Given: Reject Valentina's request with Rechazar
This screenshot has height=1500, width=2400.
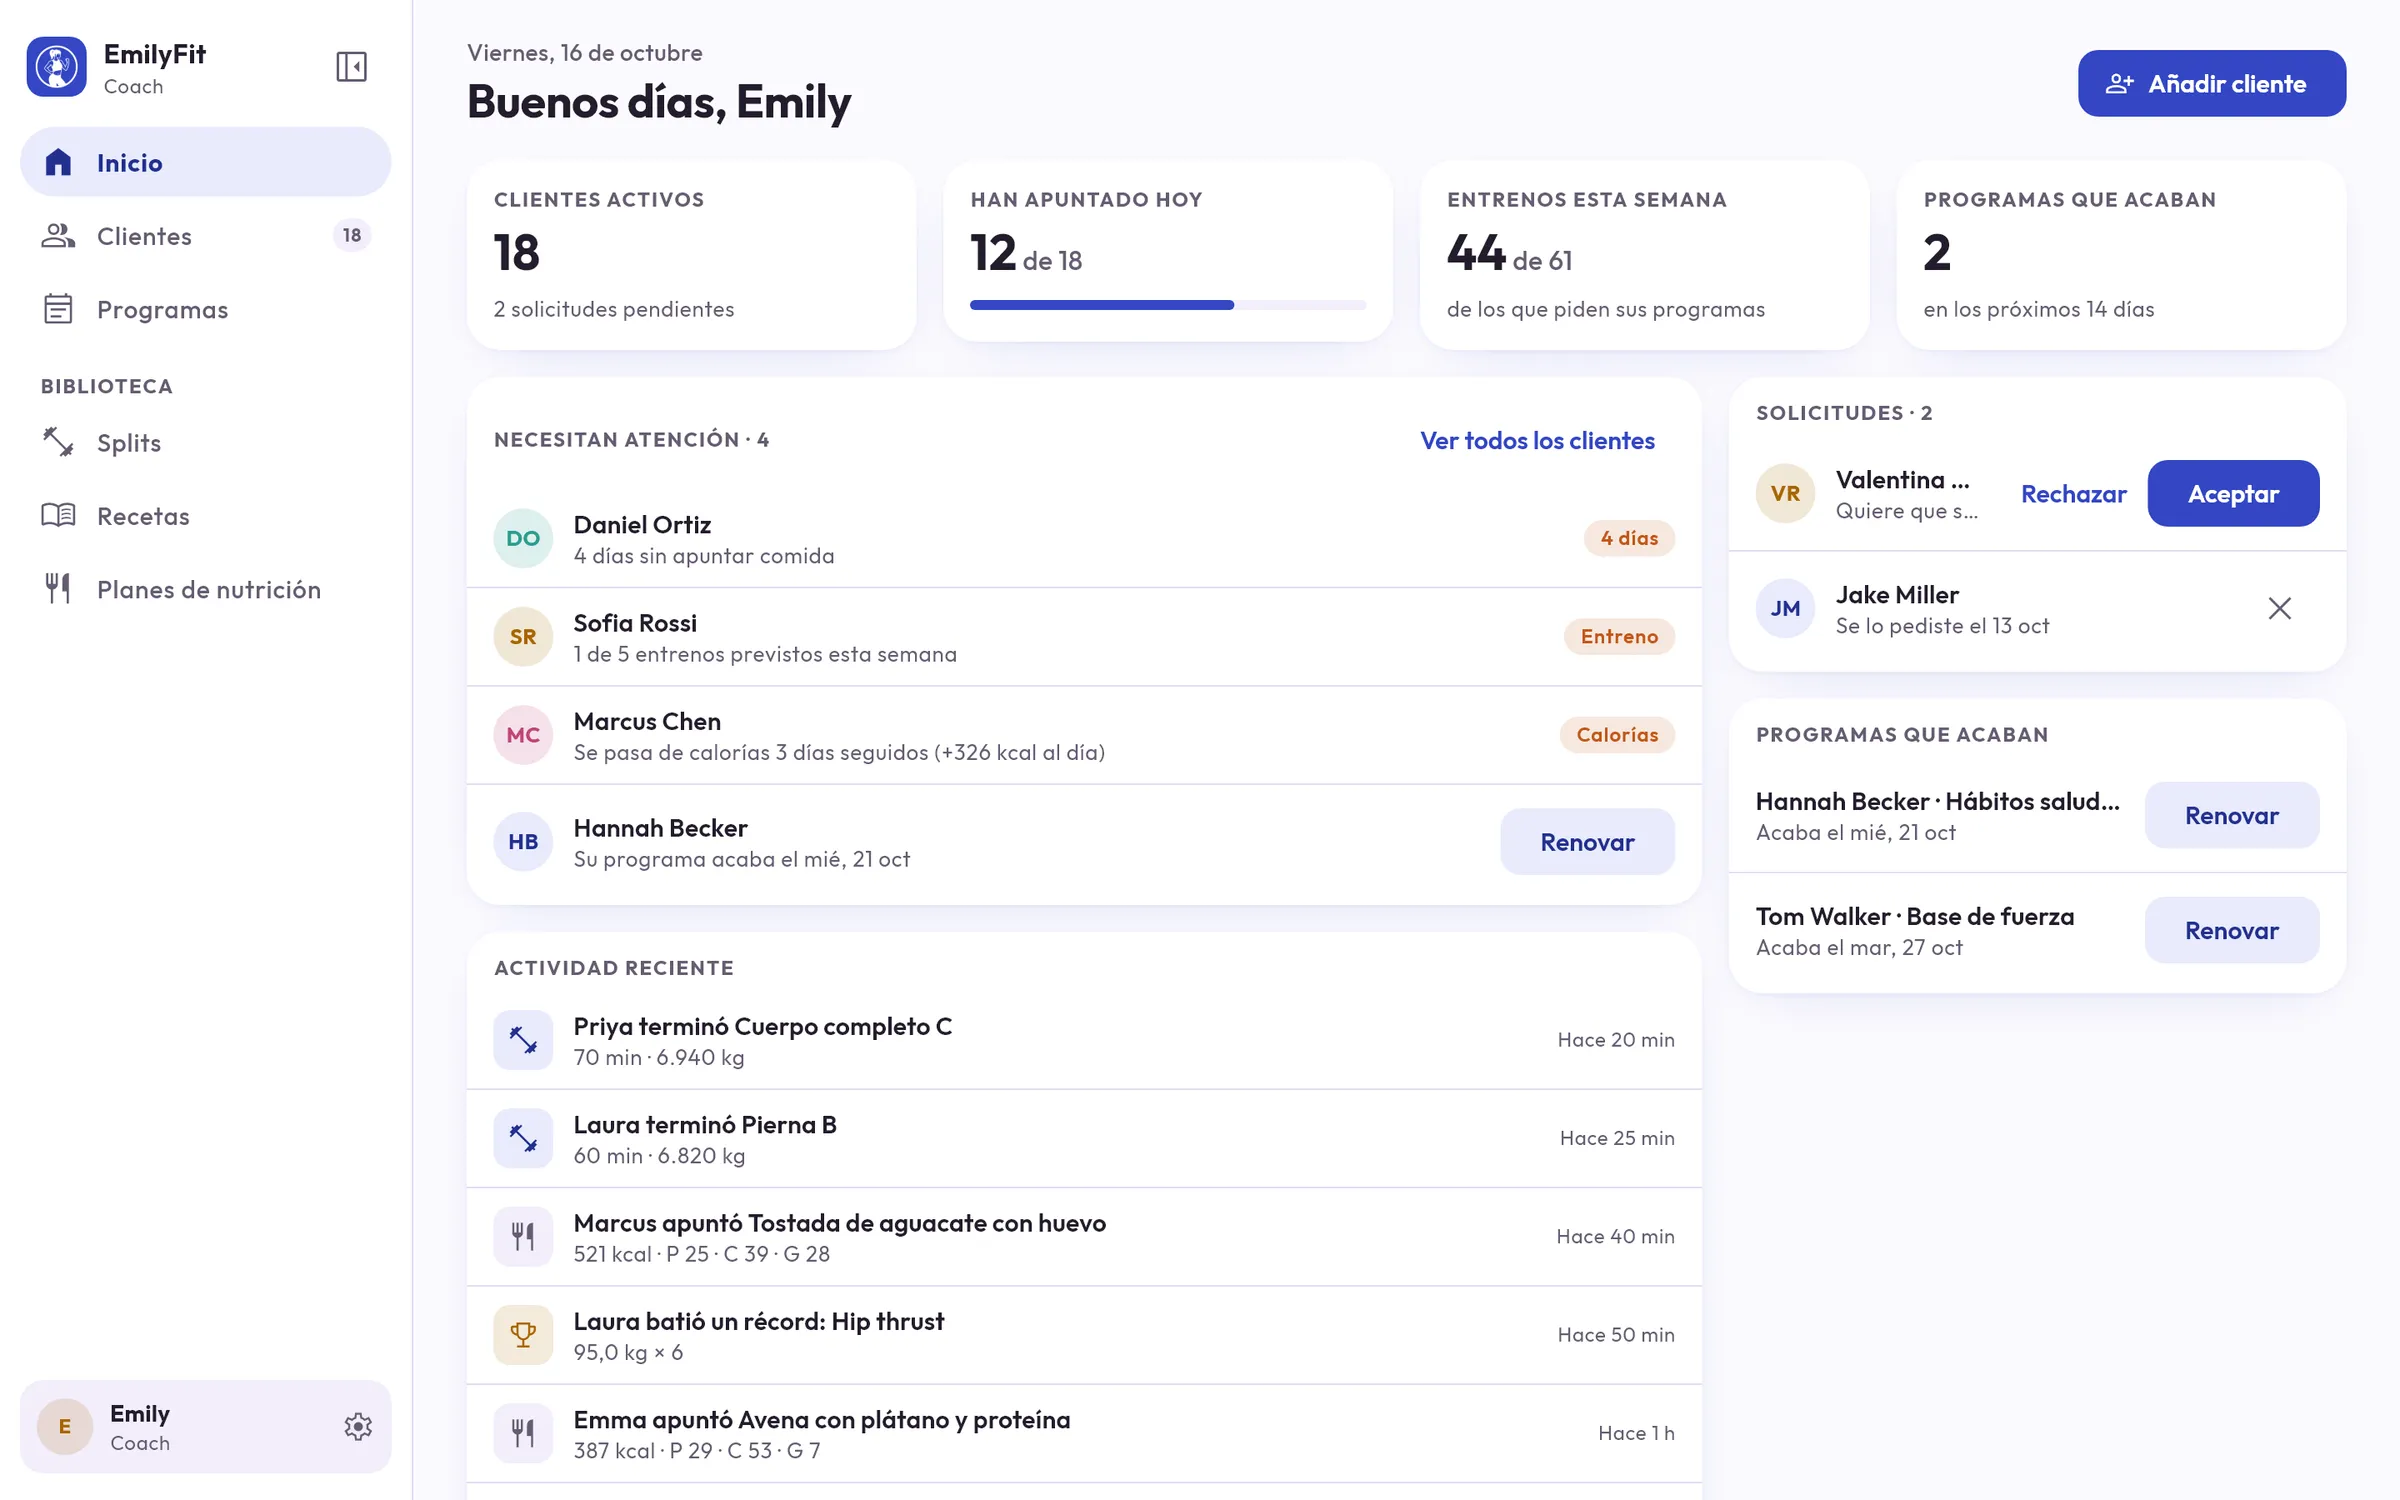Looking at the screenshot, I should (2073, 493).
